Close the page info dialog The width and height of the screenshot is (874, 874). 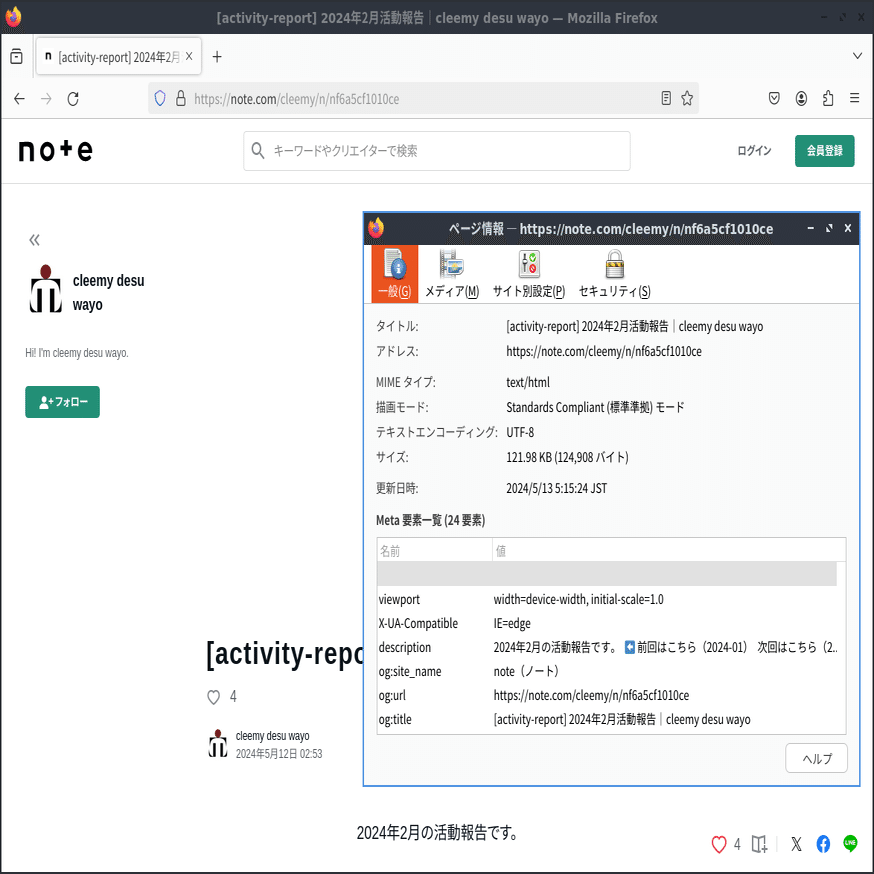pos(847,228)
